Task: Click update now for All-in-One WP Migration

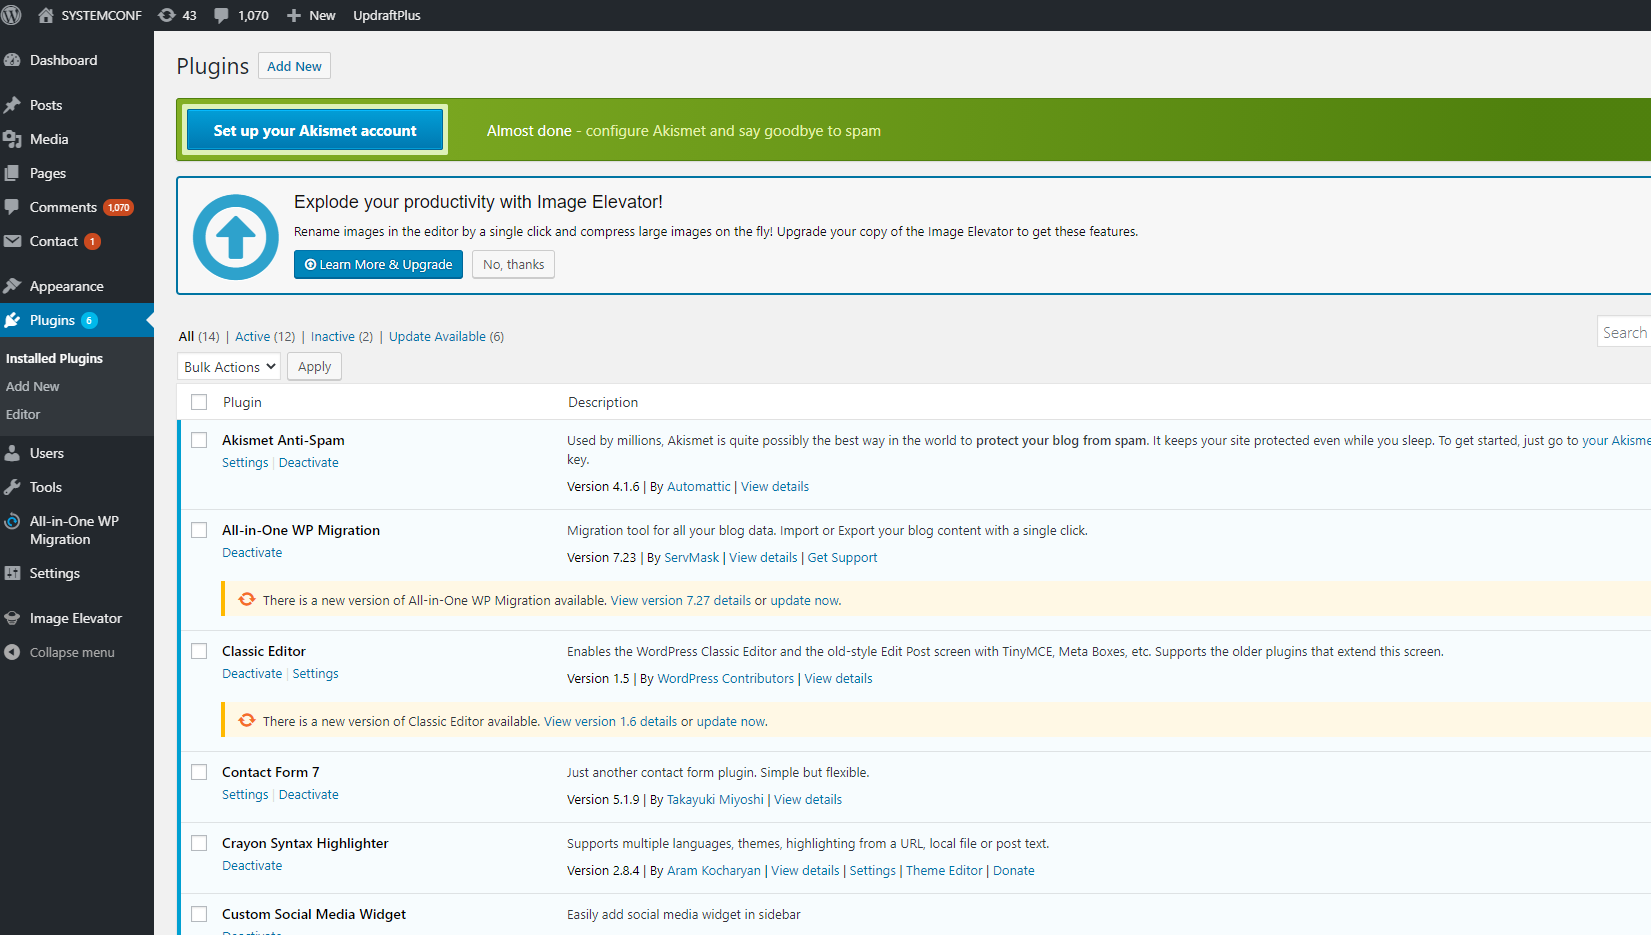Action: click(x=804, y=601)
